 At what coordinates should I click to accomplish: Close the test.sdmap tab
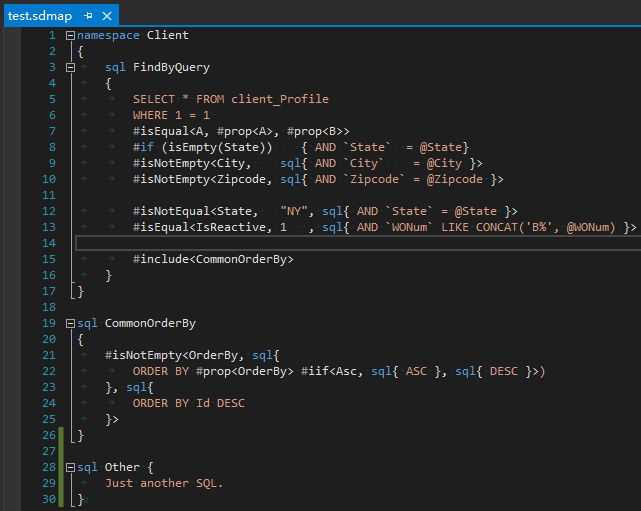pos(106,15)
